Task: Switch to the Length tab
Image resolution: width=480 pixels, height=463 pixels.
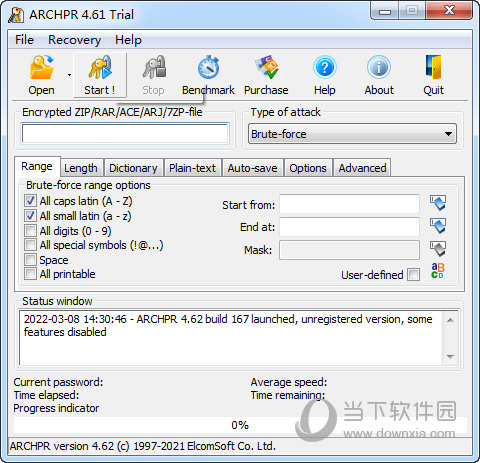Action: 81,168
